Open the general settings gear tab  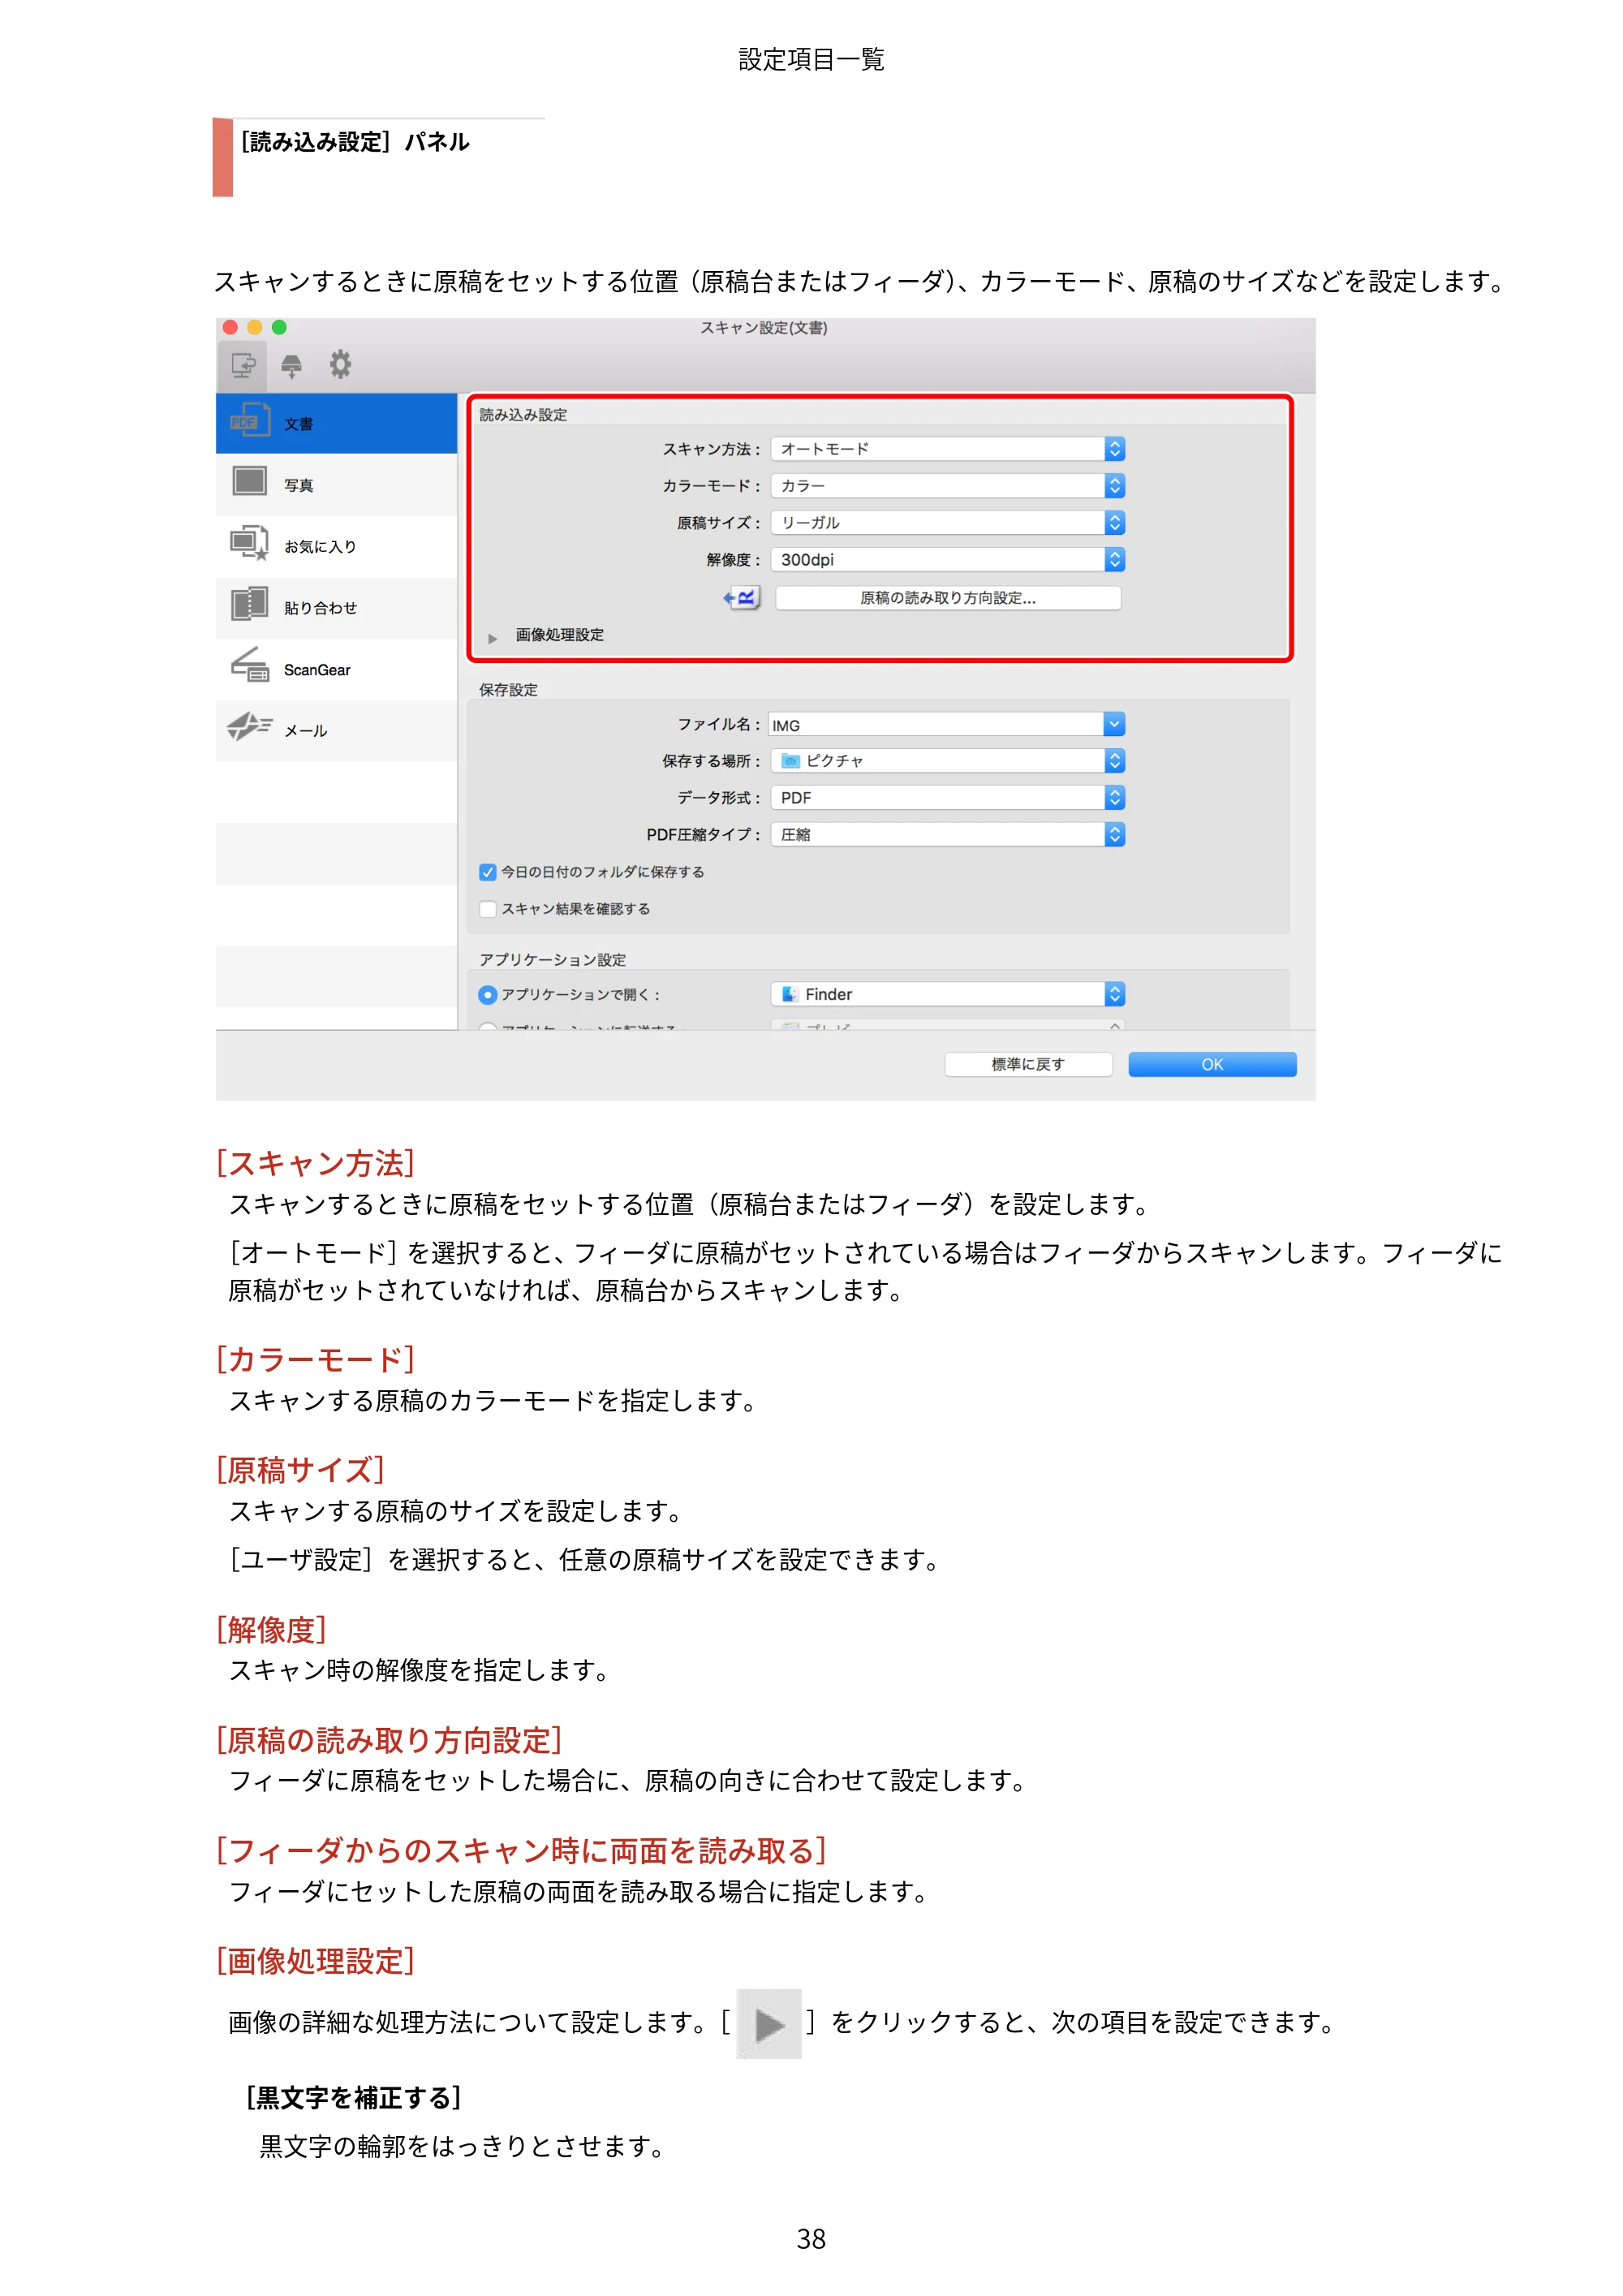pos(340,364)
